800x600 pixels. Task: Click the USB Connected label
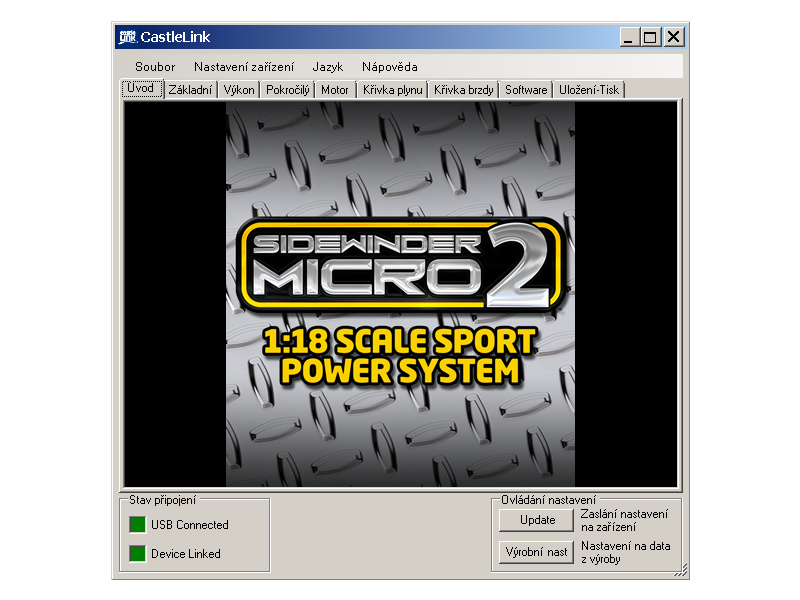(190, 525)
